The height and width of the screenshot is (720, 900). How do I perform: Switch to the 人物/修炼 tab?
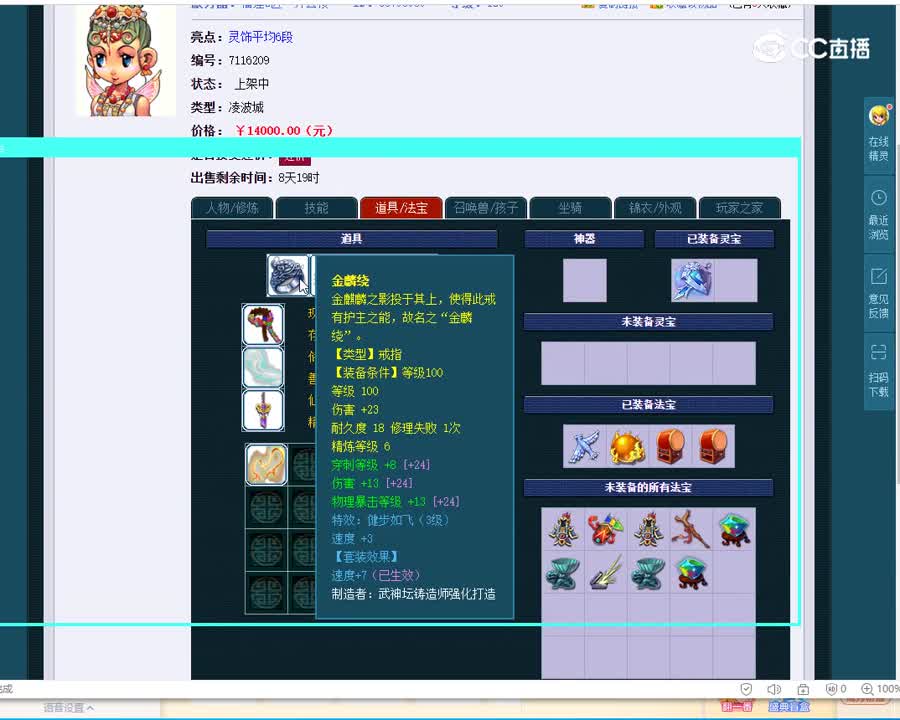pos(232,208)
